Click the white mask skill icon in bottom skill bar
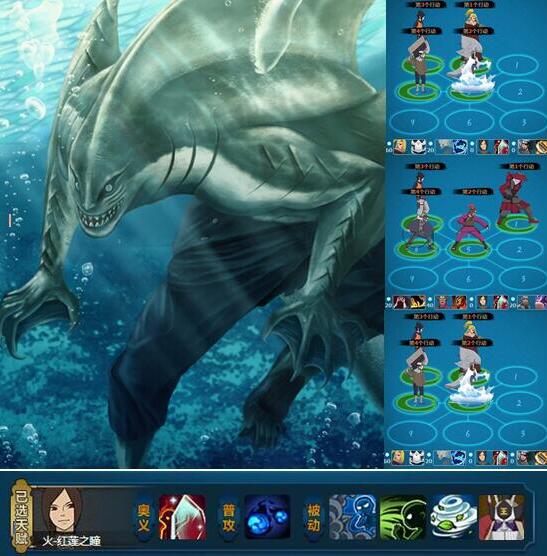Image resolution: width=547 pixels, height=556 pixels. 417,458
